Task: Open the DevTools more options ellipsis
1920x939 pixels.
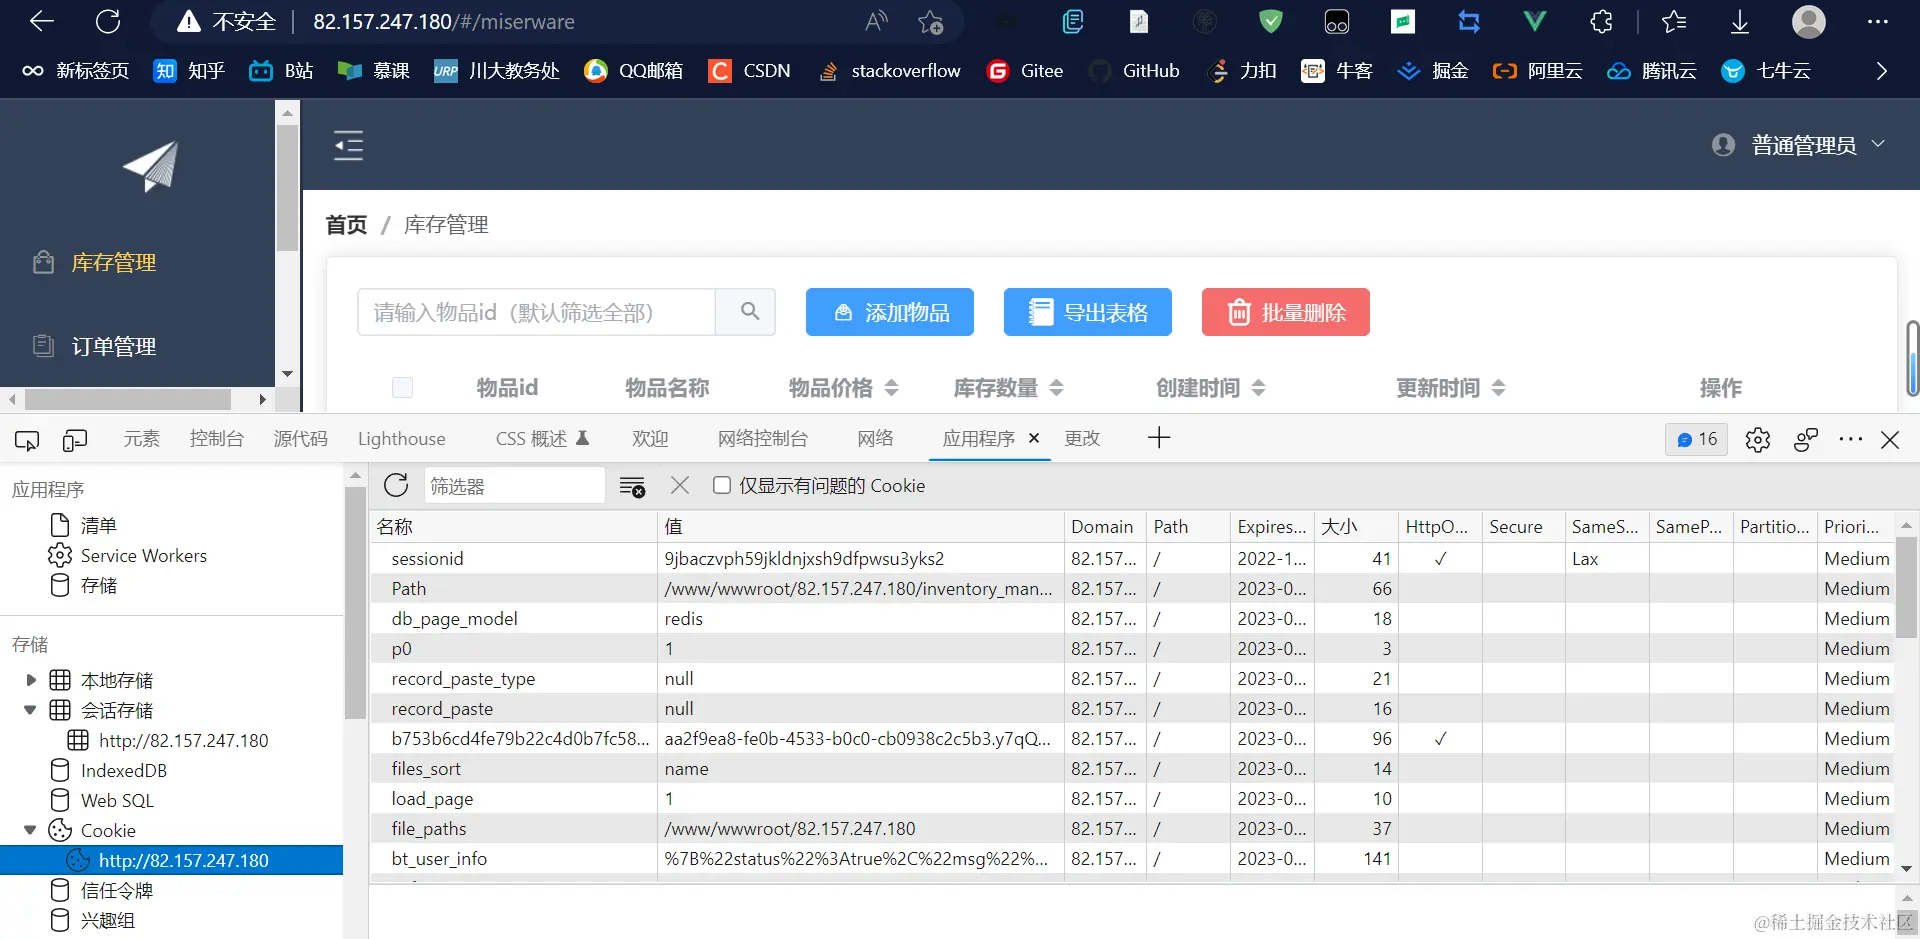Action: [x=1851, y=439]
